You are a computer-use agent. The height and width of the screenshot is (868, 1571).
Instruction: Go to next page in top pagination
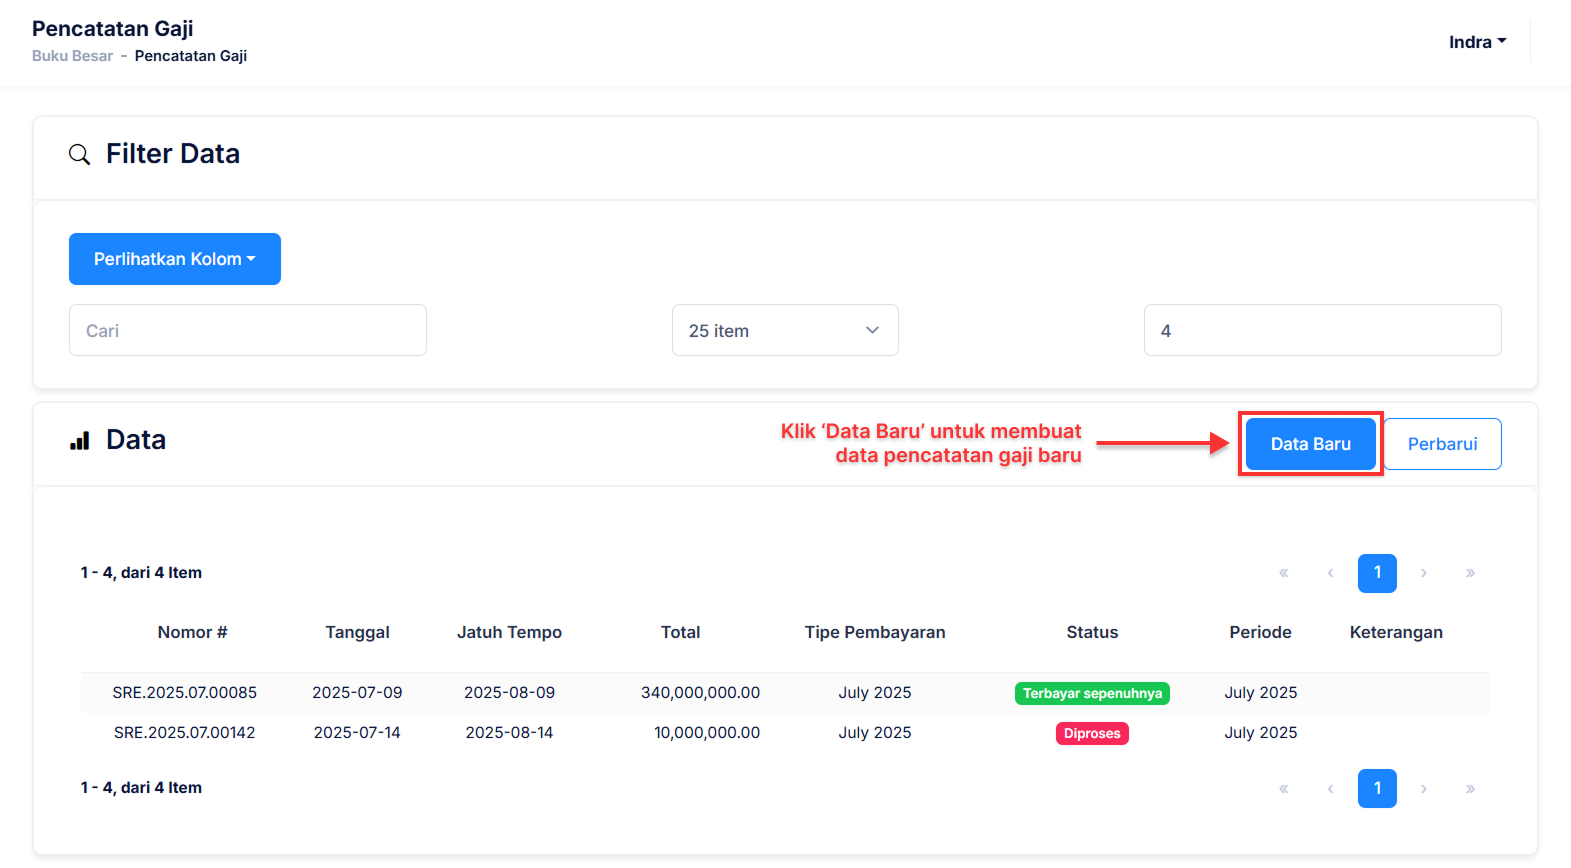pos(1424,573)
